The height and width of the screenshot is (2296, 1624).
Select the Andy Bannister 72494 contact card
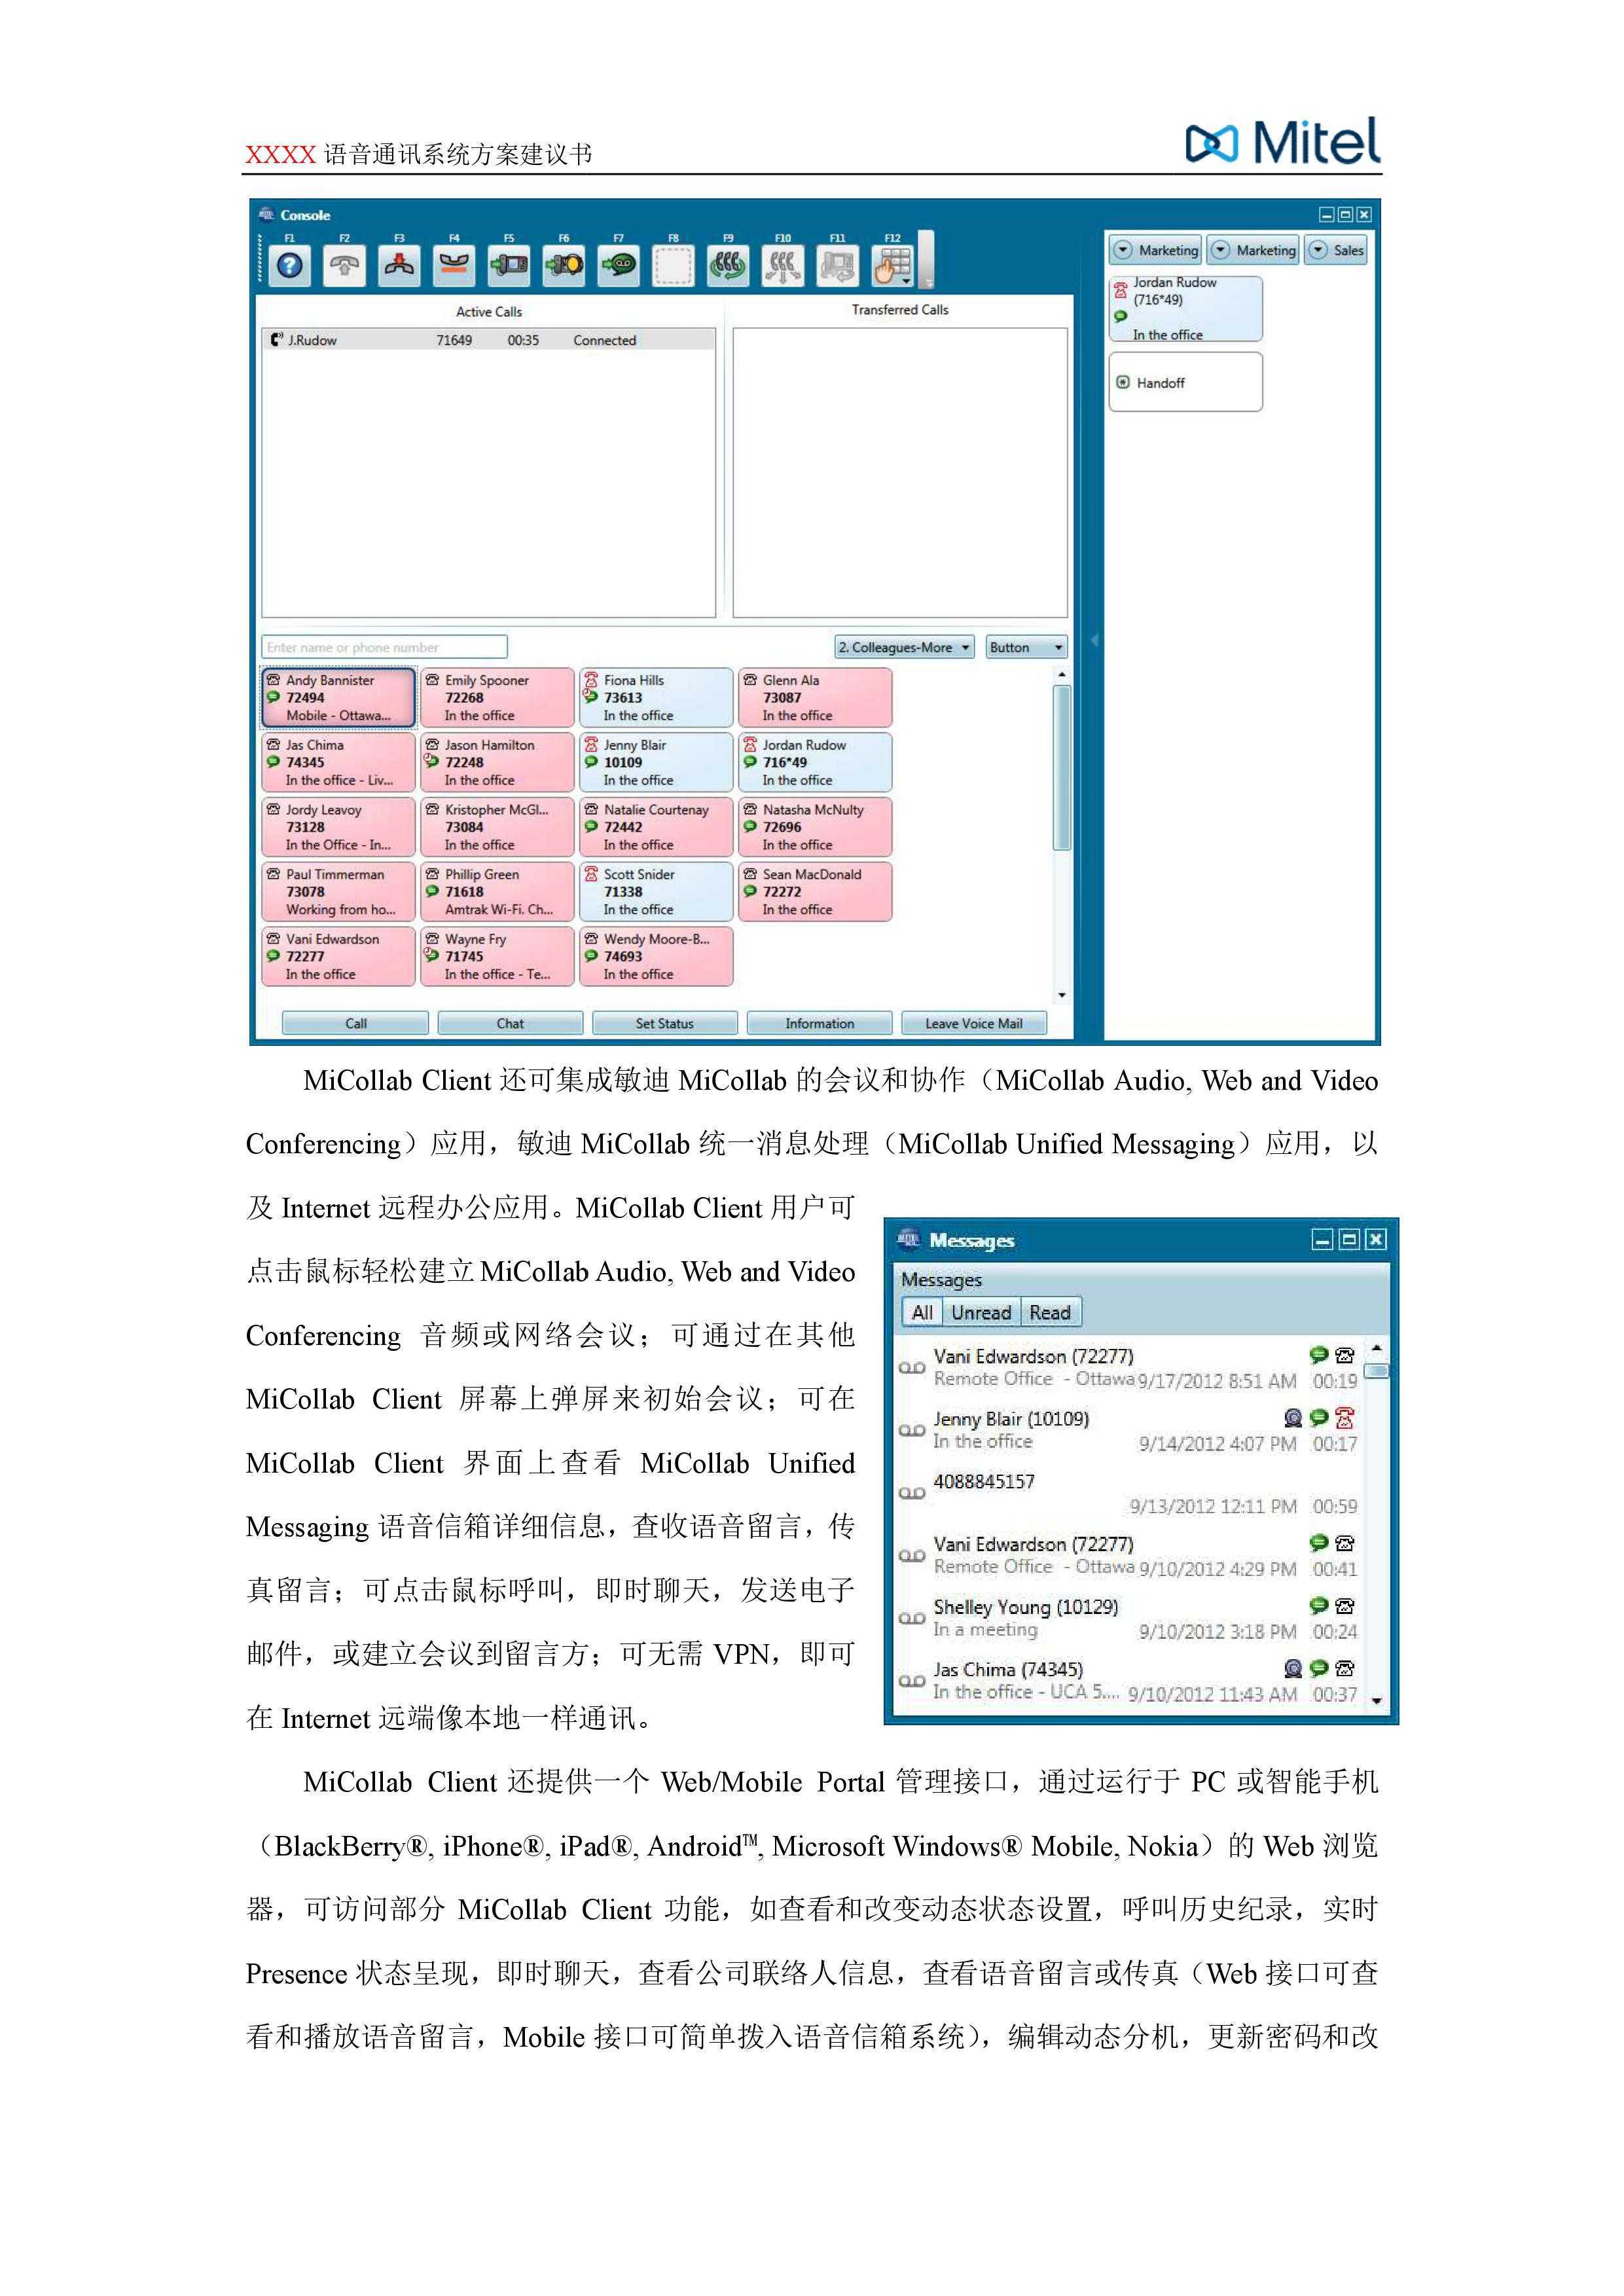338,697
